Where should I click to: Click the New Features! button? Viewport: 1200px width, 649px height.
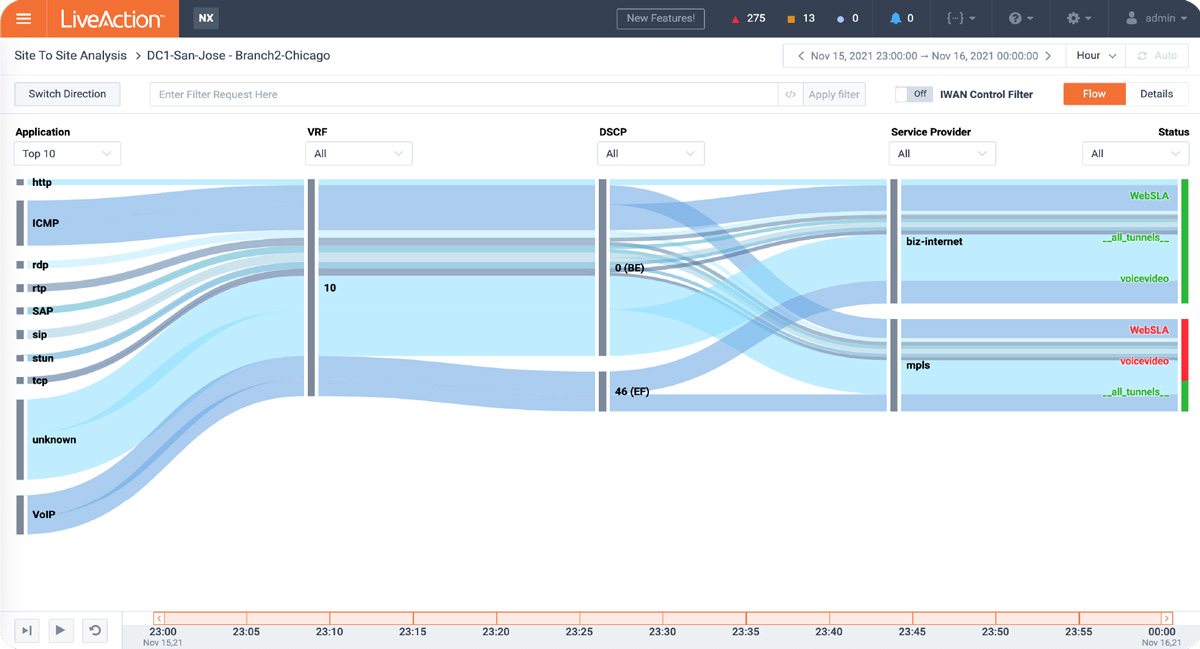tap(660, 19)
